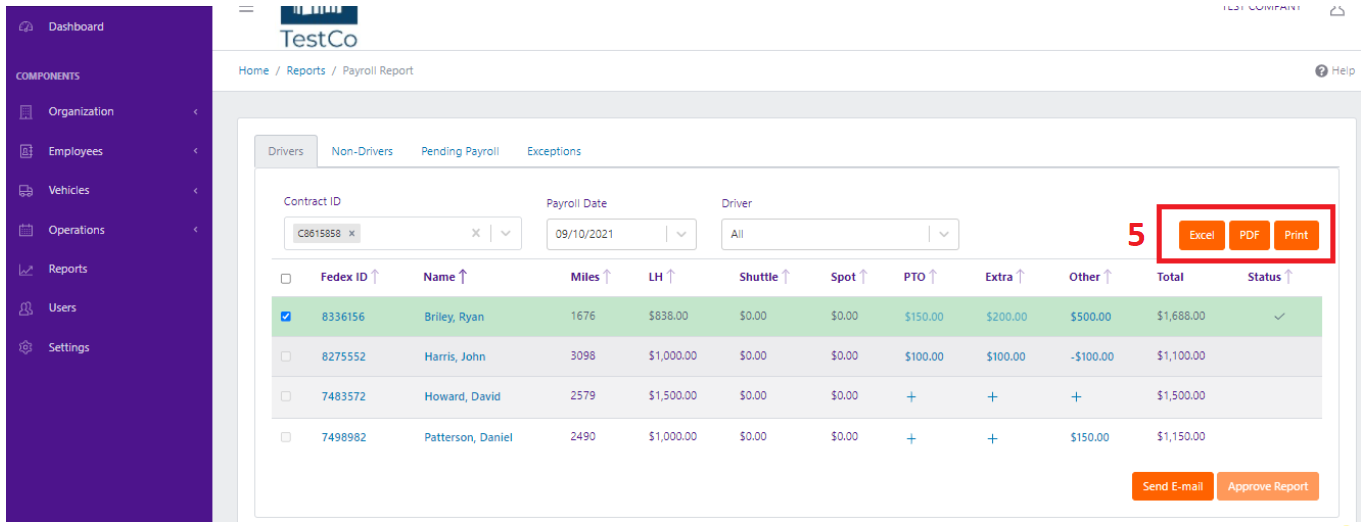
Task: Switch to the Drivers tab
Action: [286, 151]
